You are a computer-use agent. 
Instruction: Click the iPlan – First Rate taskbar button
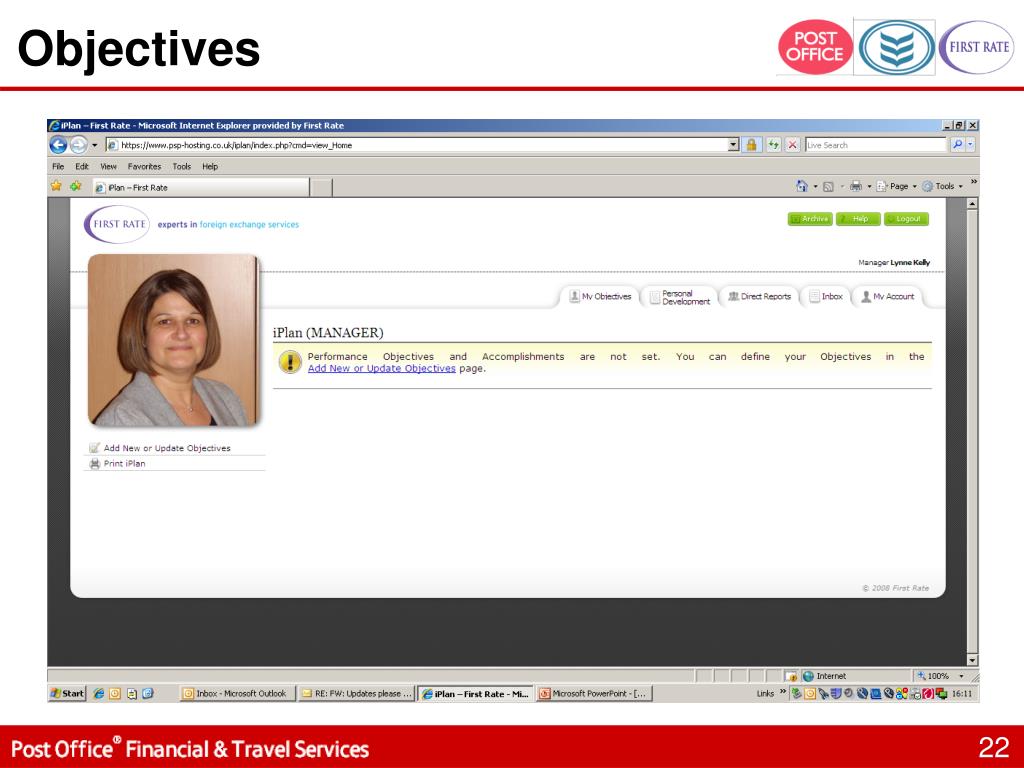coord(475,694)
